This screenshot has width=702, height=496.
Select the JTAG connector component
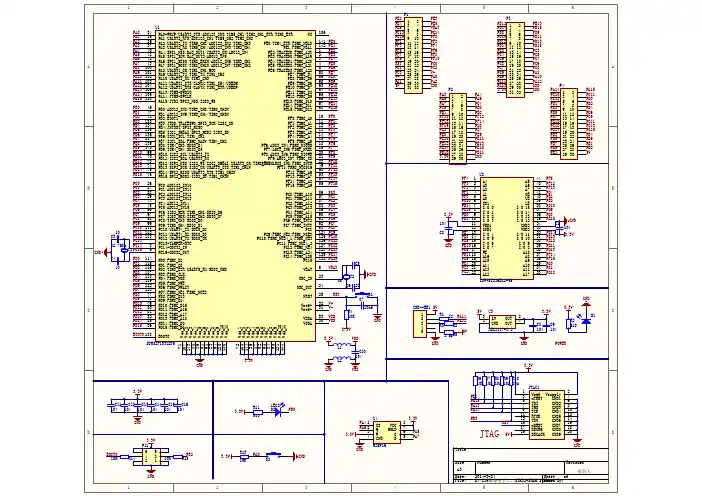pyautogui.click(x=546, y=415)
